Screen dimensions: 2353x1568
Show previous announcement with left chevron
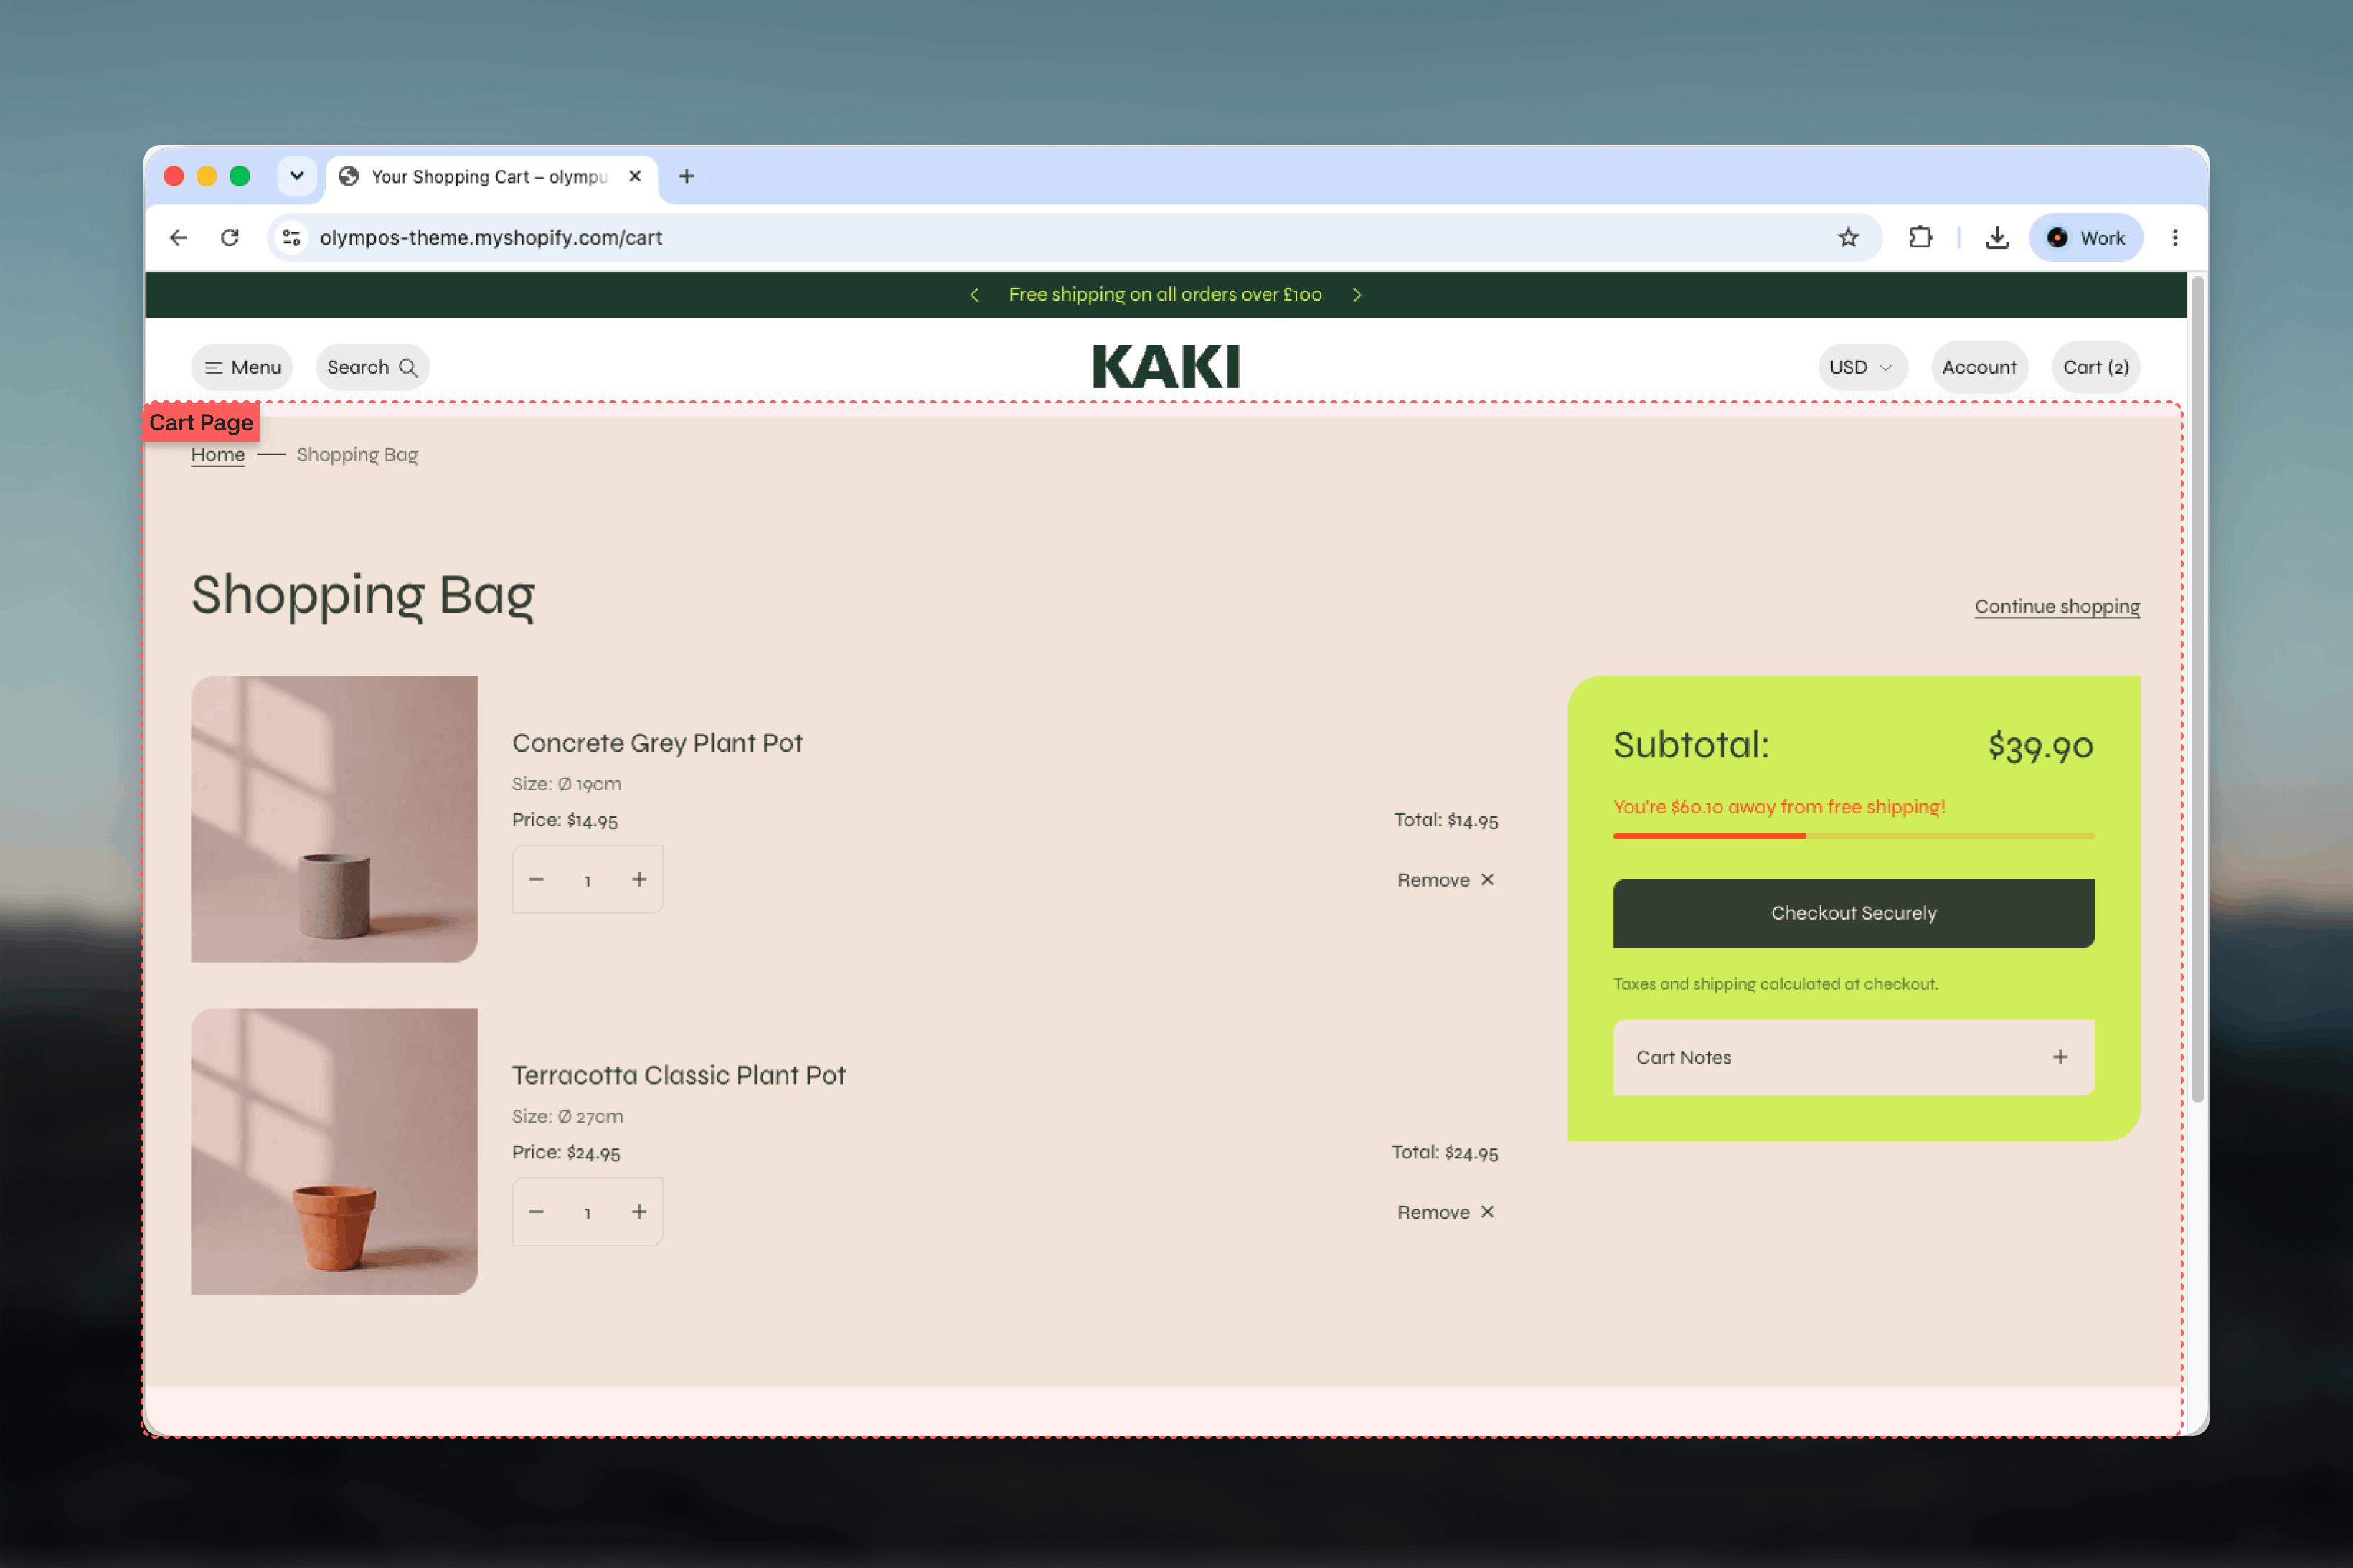(974, 294)
